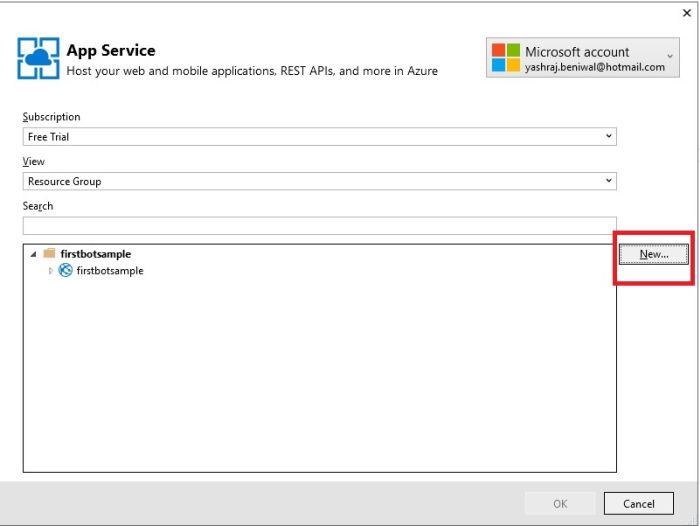Click the App Service cloud icon
The width and height of the screenshot is (700, 526).
[38, 59]
